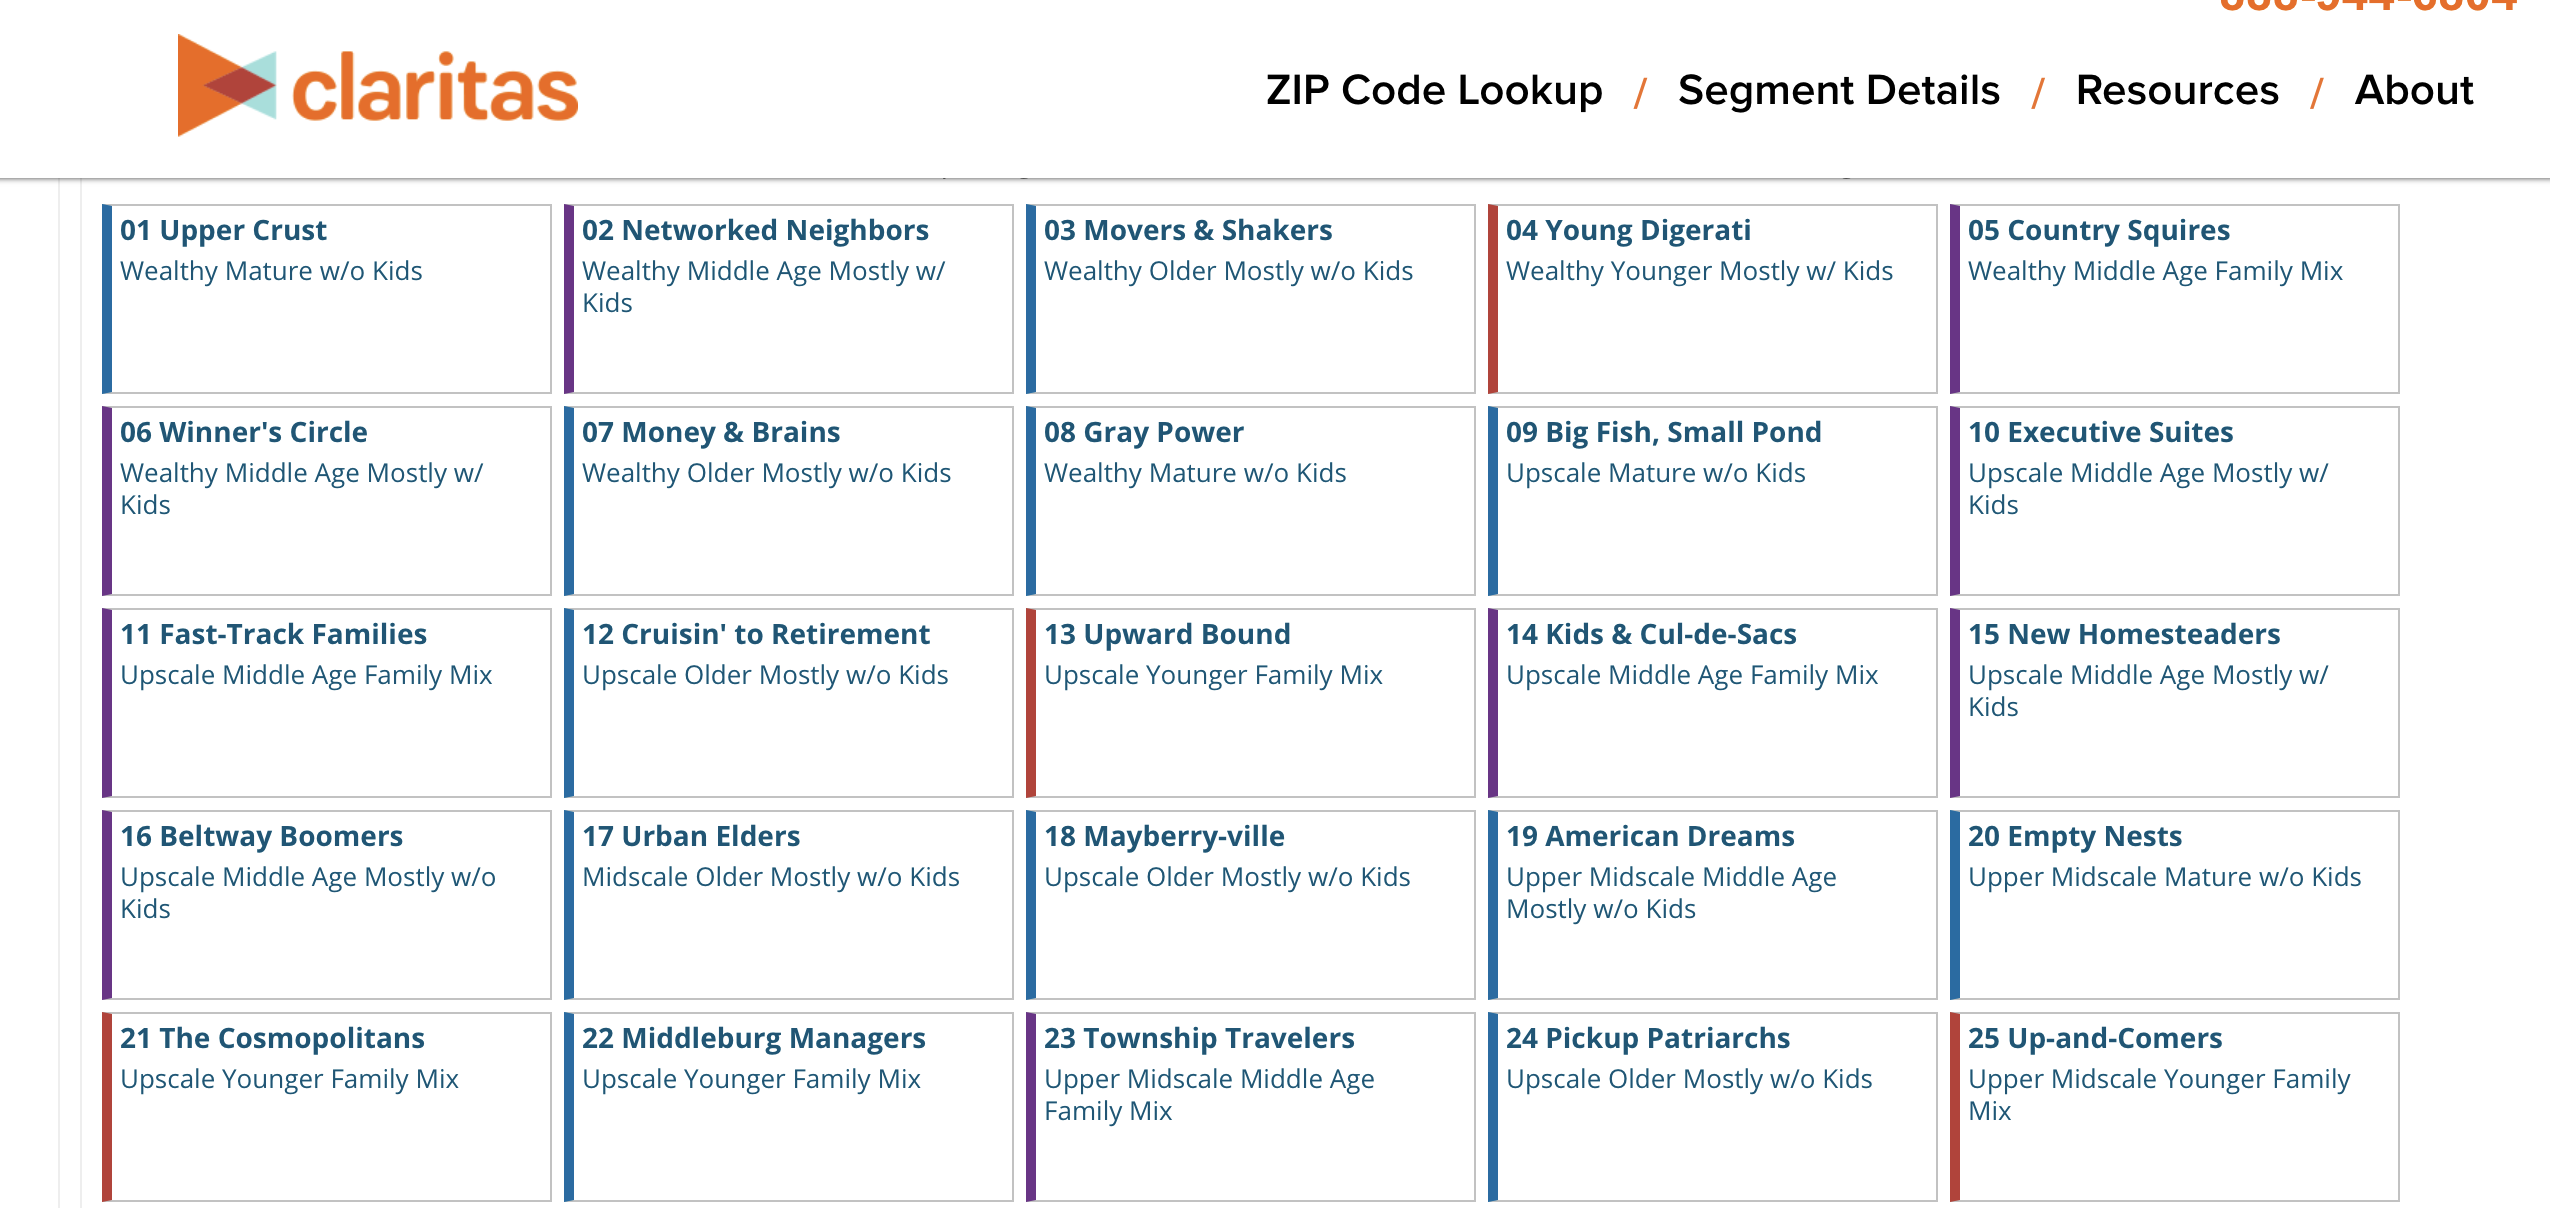Choose 04 Young Digerati segment
The width and height of the screenshot is (2550, 1208).
coord(1713,299)
